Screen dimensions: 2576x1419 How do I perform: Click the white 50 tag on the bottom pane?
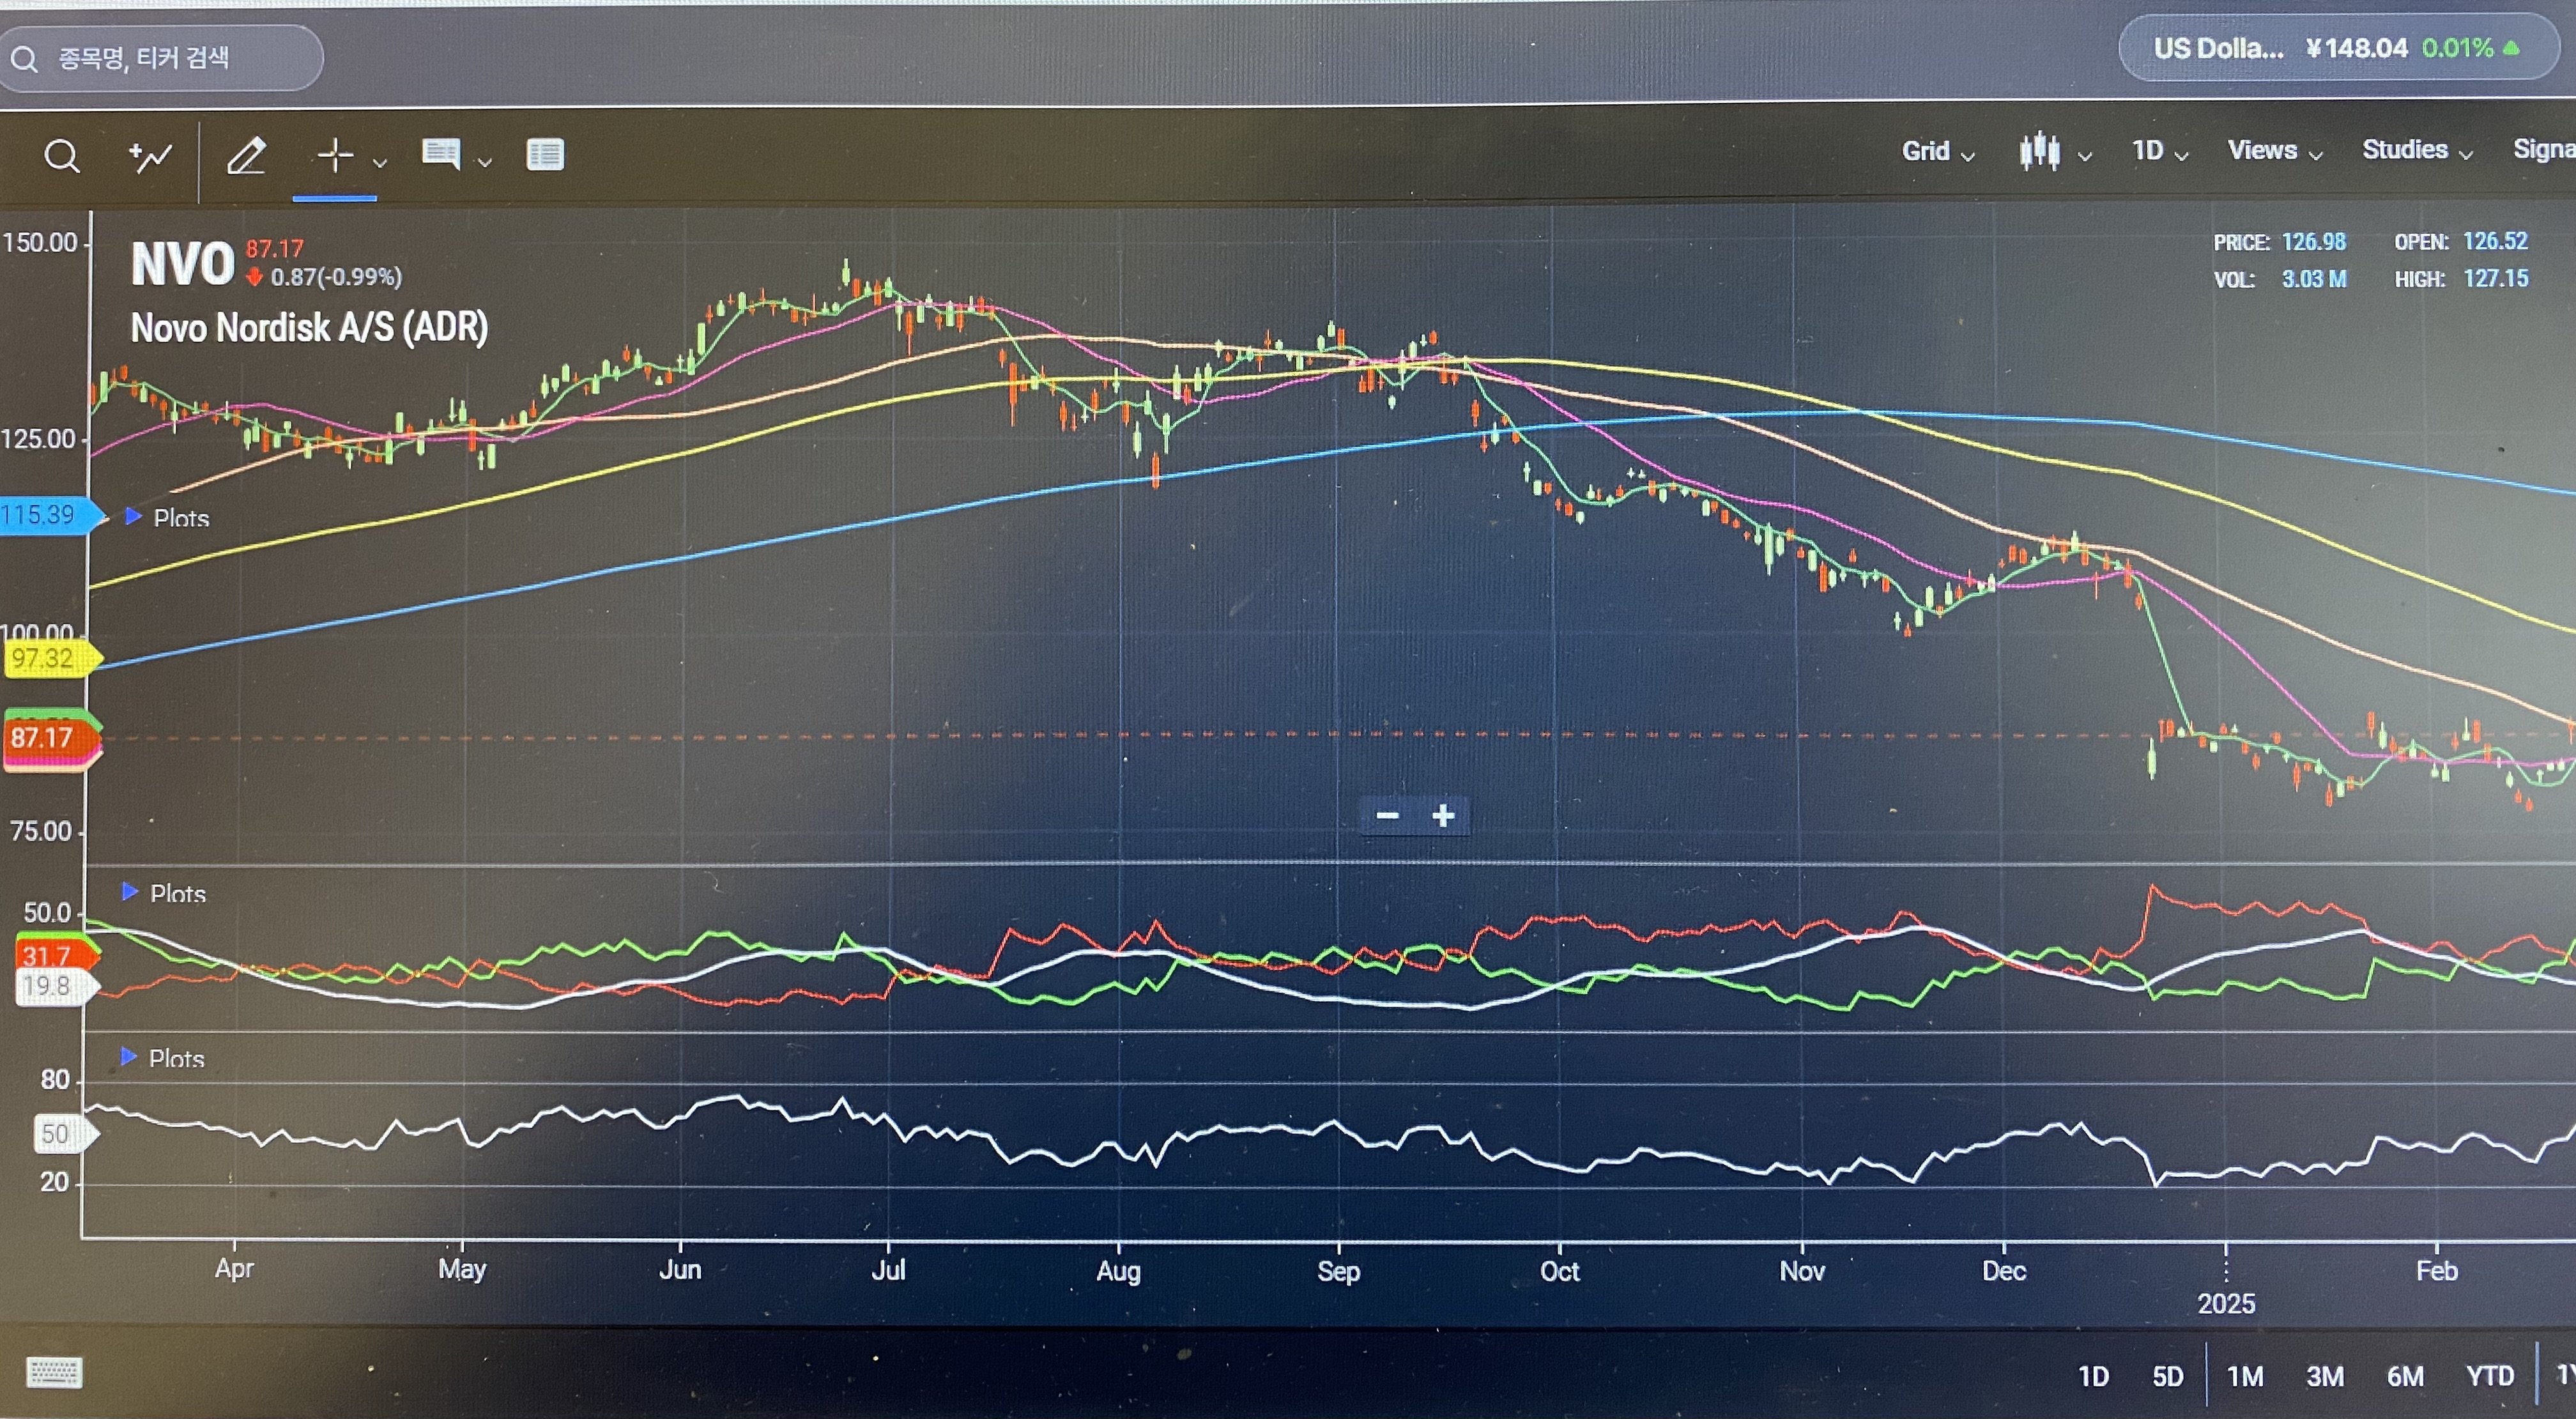pyautogui.click(x=66, y=1134)
